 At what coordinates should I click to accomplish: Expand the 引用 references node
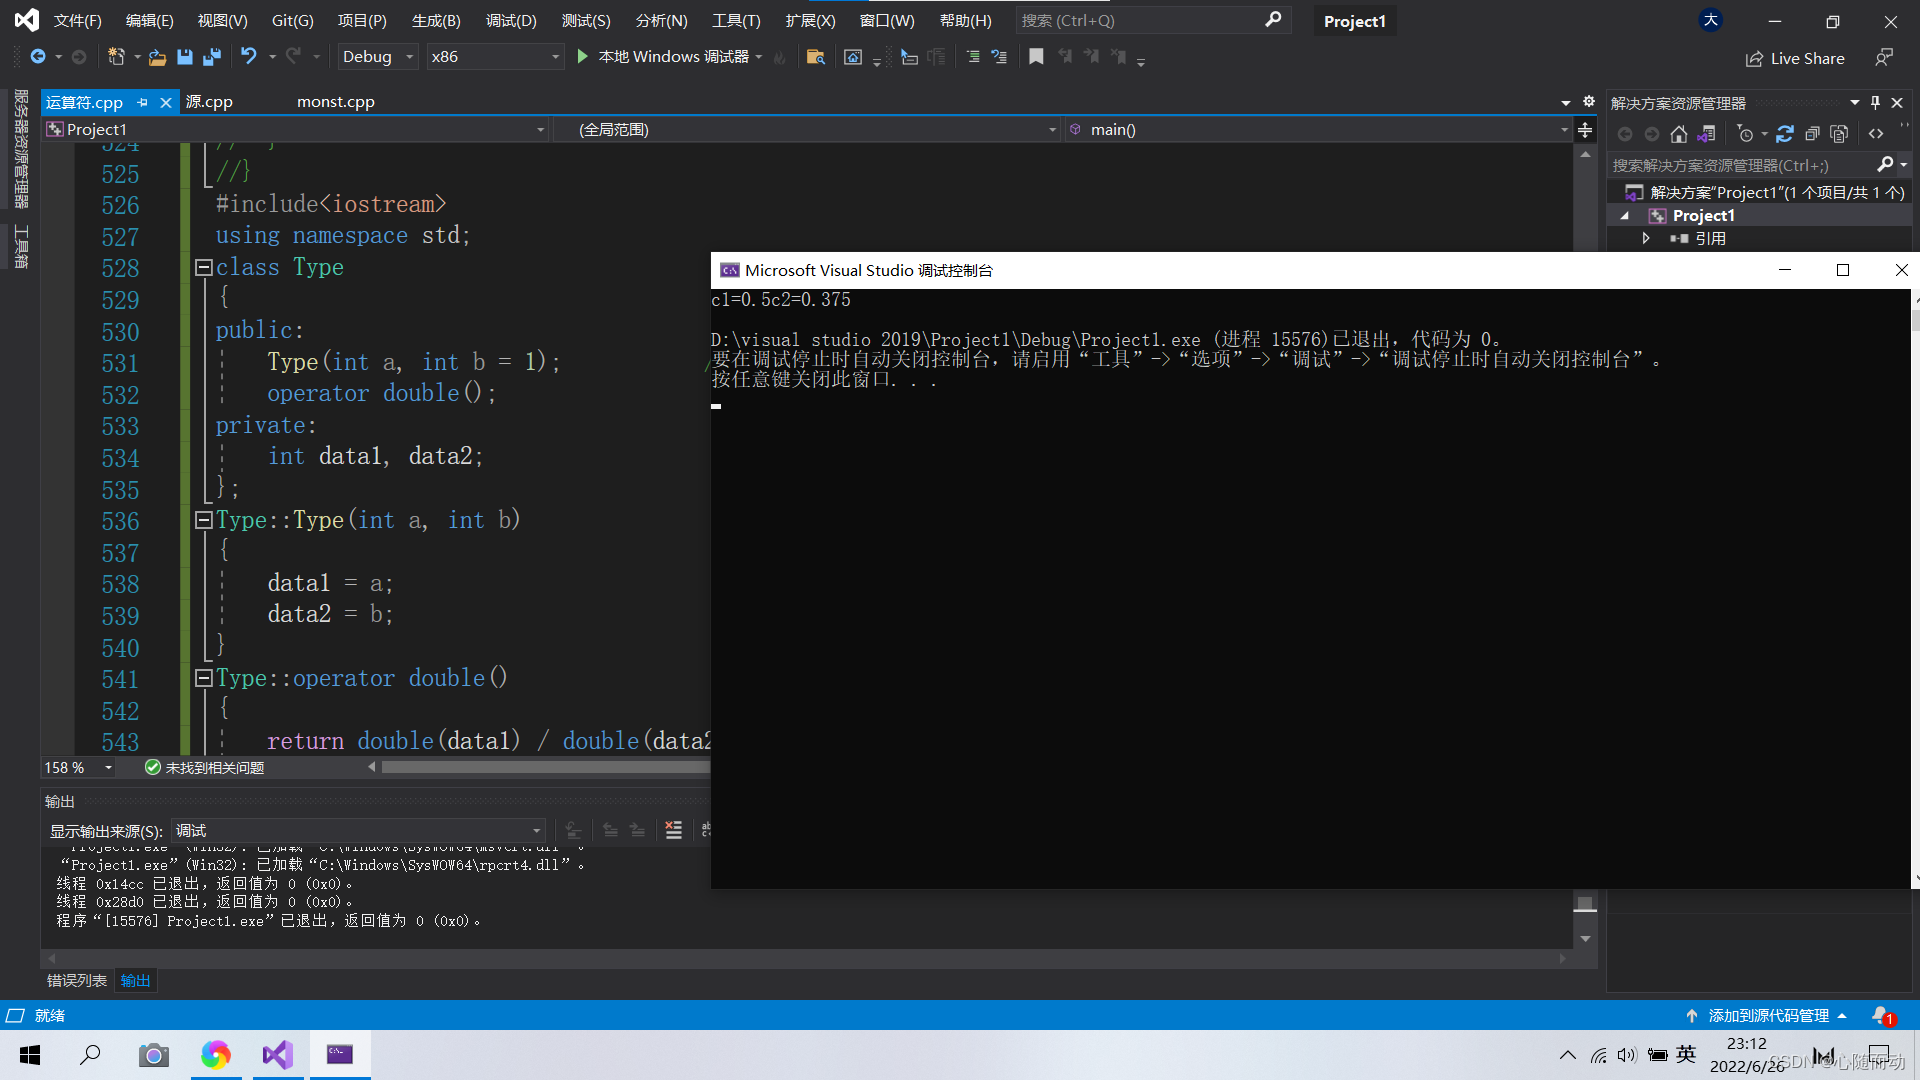tap(1646, 238)
